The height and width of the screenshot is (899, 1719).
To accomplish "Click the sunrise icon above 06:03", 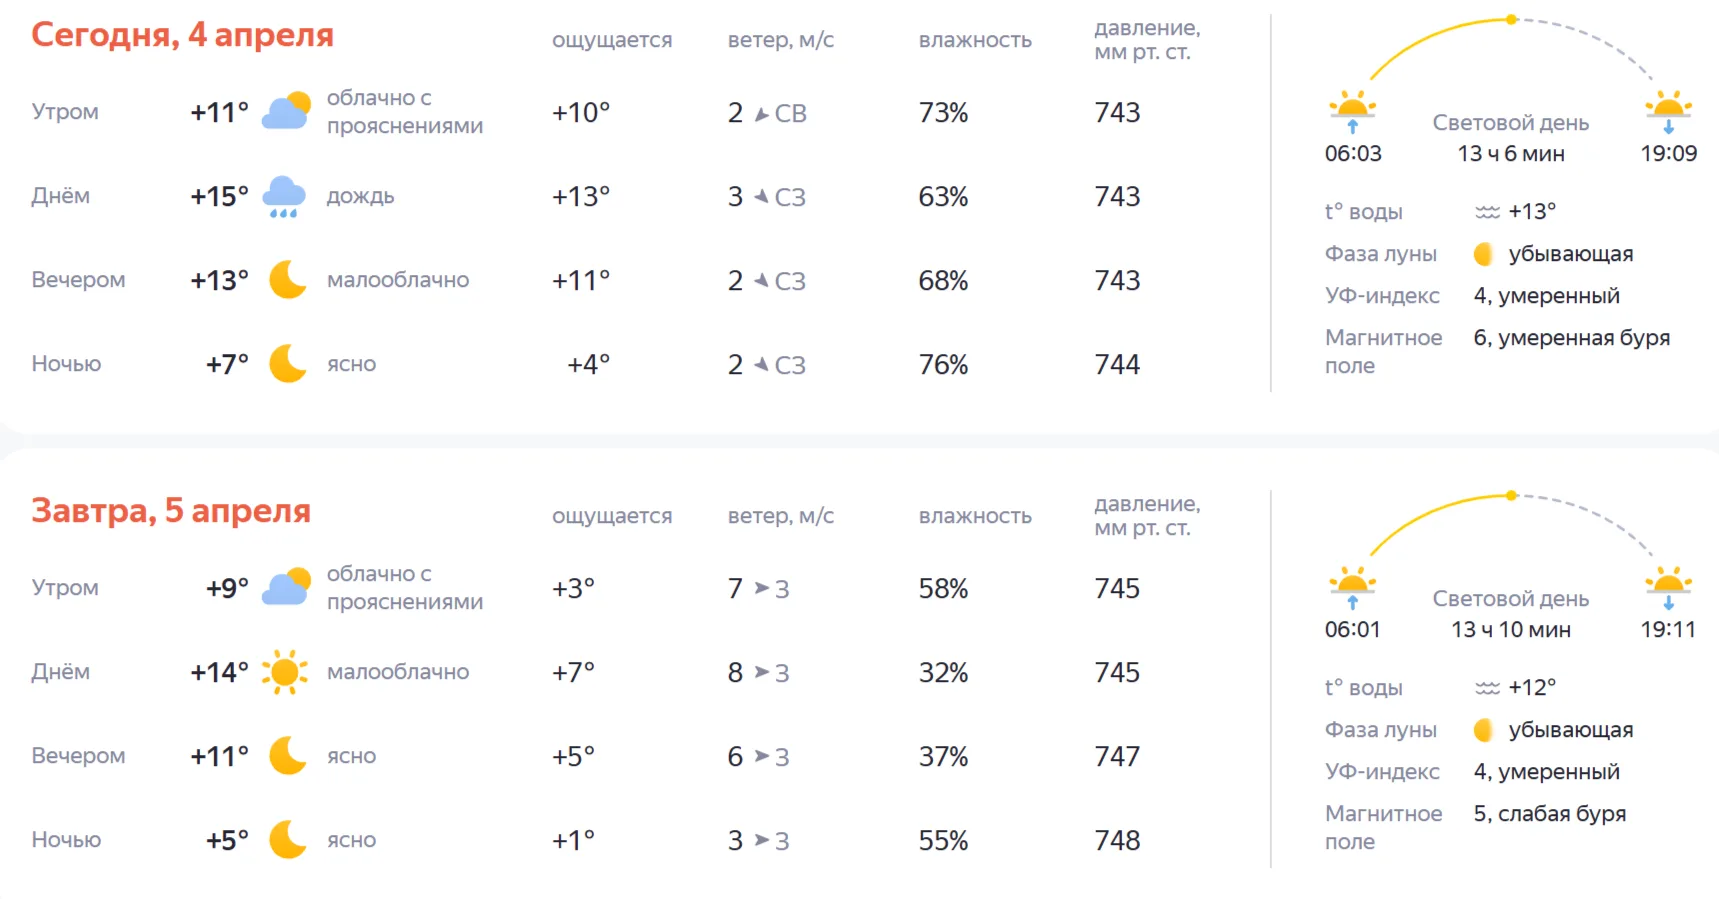I will pos(1352,109).
